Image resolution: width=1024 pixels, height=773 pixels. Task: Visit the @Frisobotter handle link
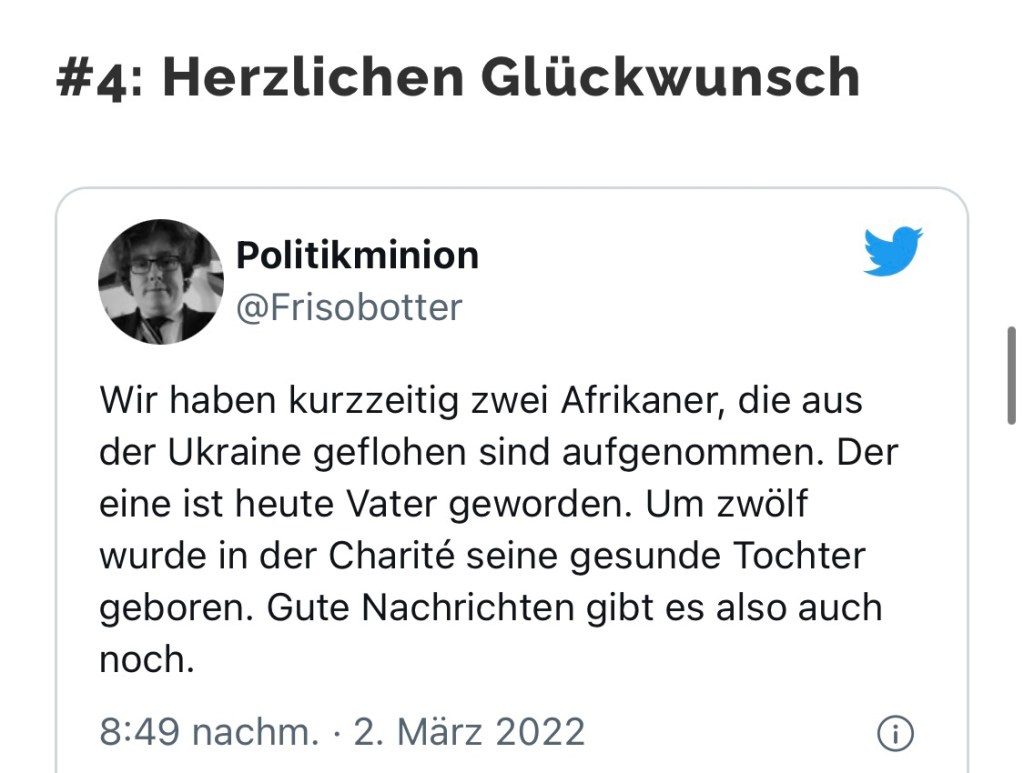349,307
